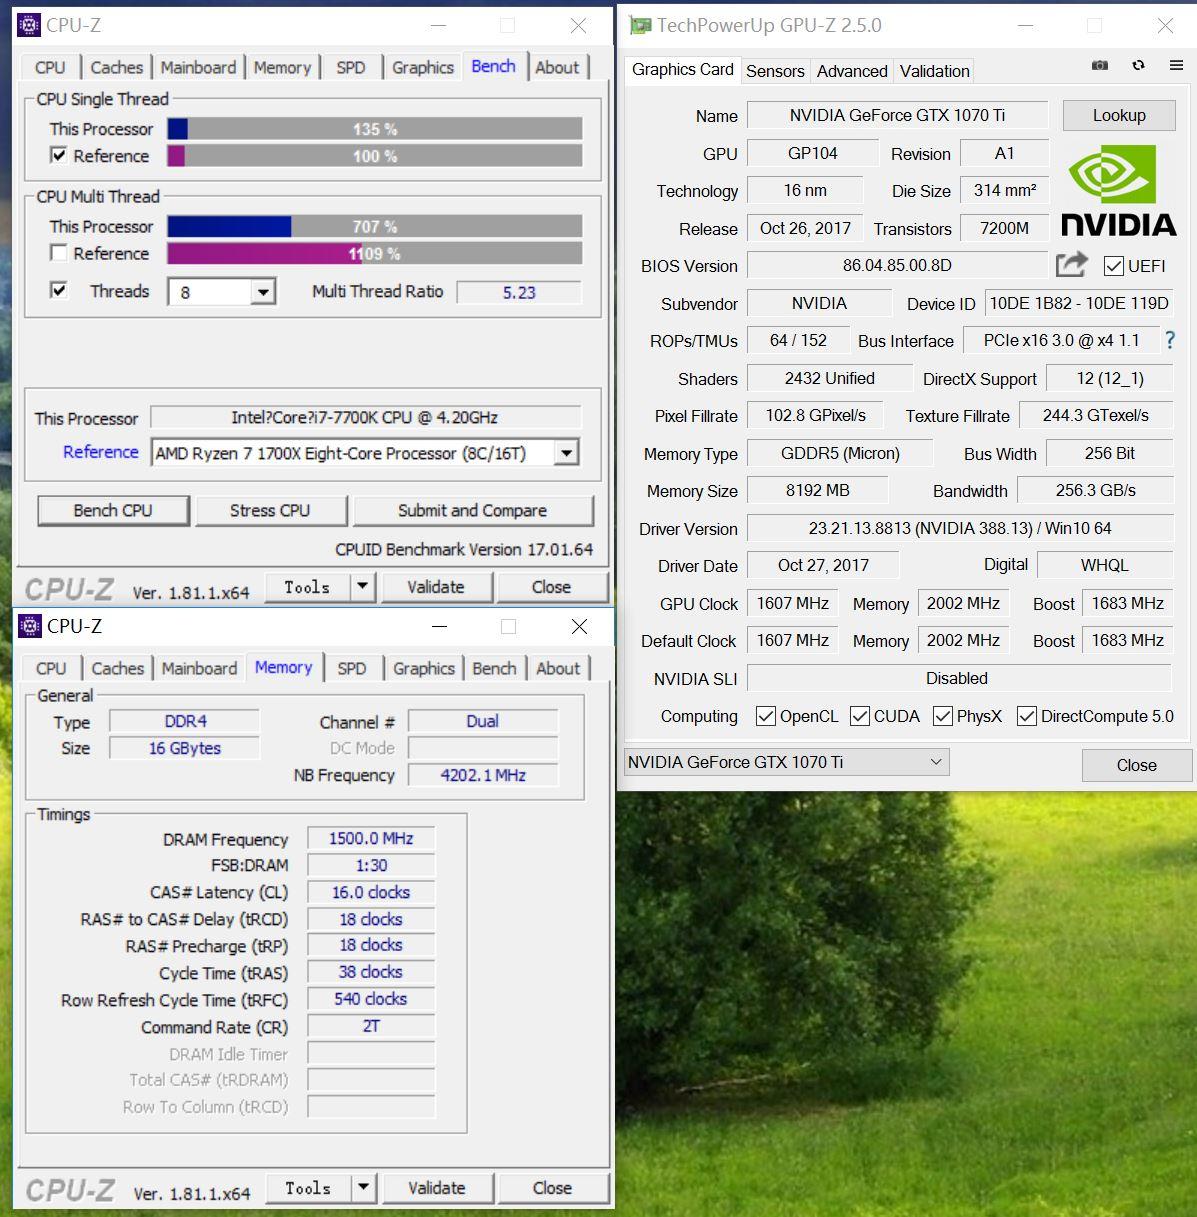Open the Advanced tab in GPU-Z
Viewport: 1197px width, 1217px height.
[852, 71]
